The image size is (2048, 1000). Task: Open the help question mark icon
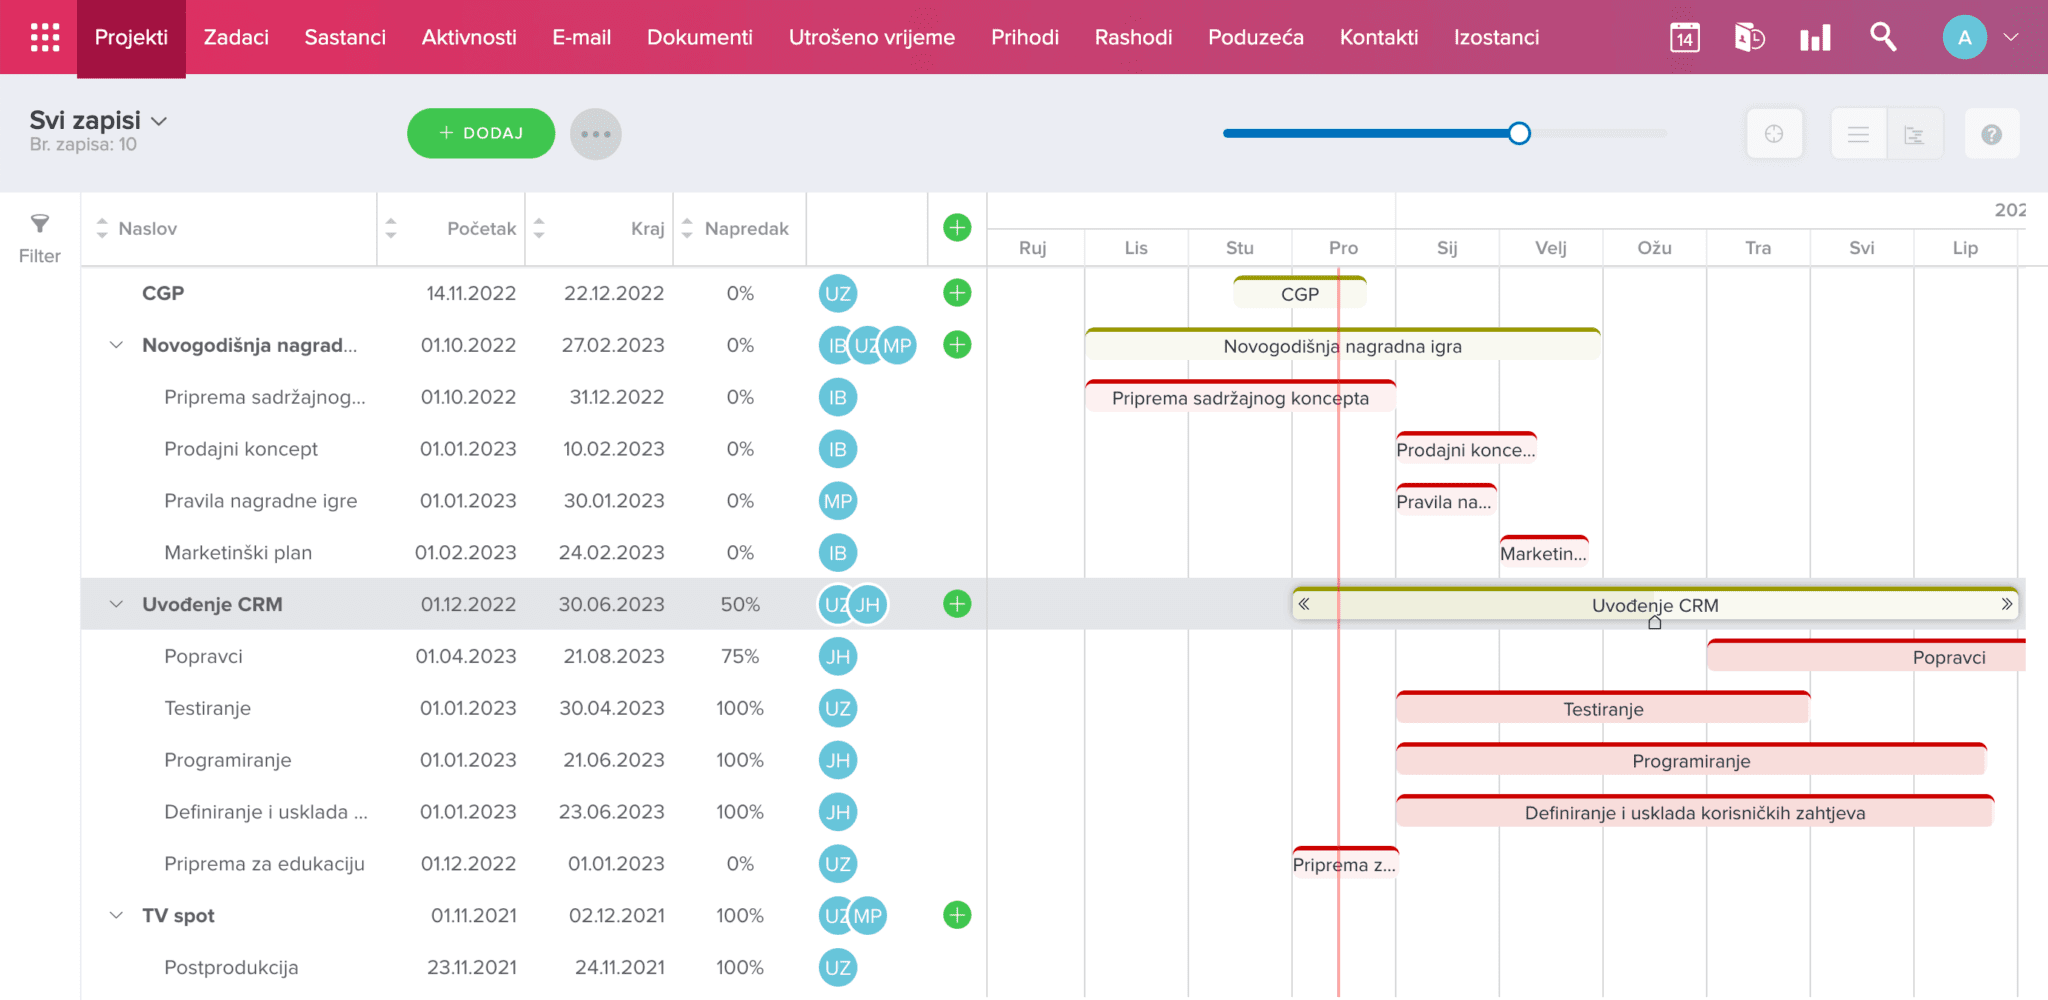point(1991,134)
